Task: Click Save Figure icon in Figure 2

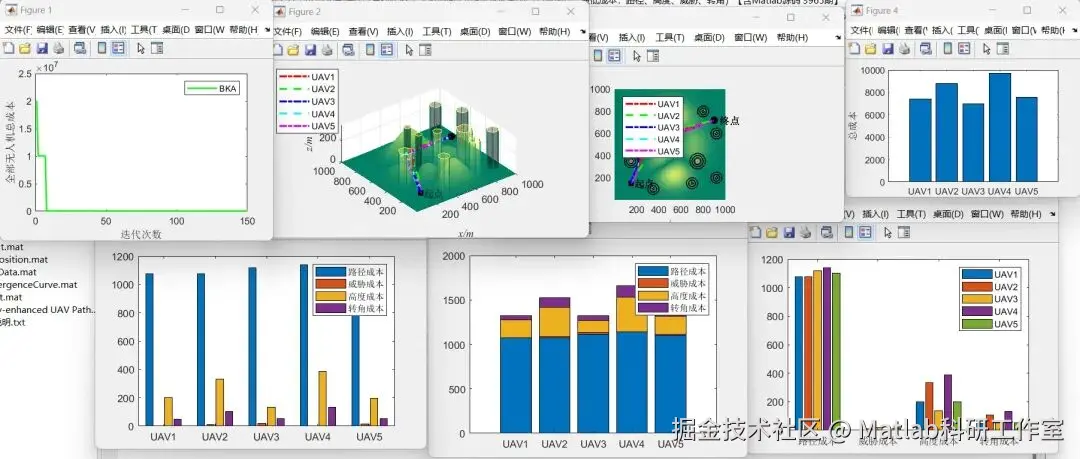Action: pos(310,50)
